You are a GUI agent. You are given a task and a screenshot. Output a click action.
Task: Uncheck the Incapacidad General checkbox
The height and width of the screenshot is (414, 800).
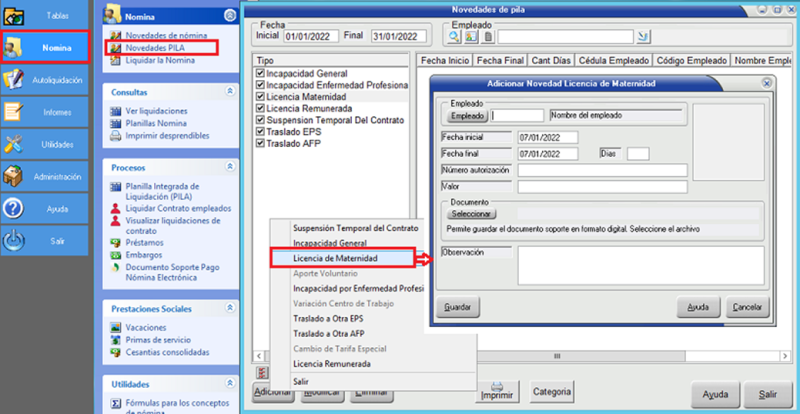(x=260, y=74)
